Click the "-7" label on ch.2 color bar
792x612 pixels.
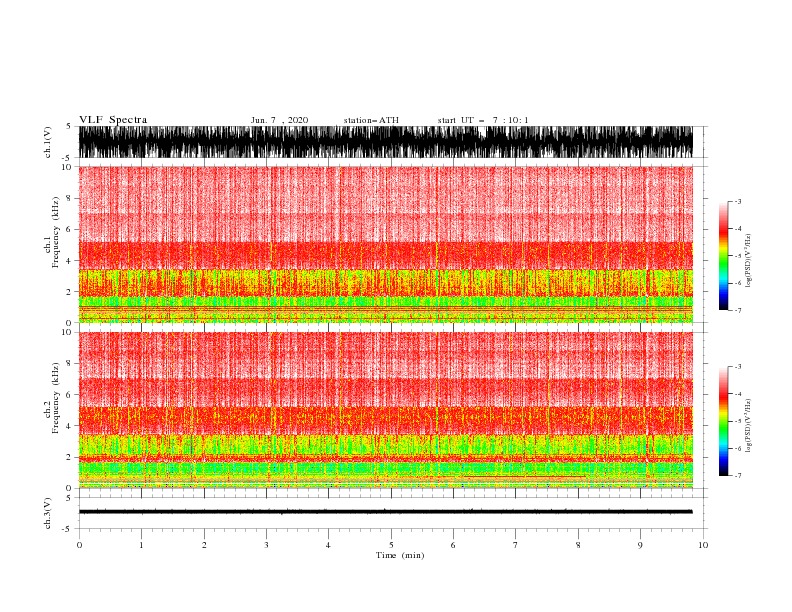point(738,476)
